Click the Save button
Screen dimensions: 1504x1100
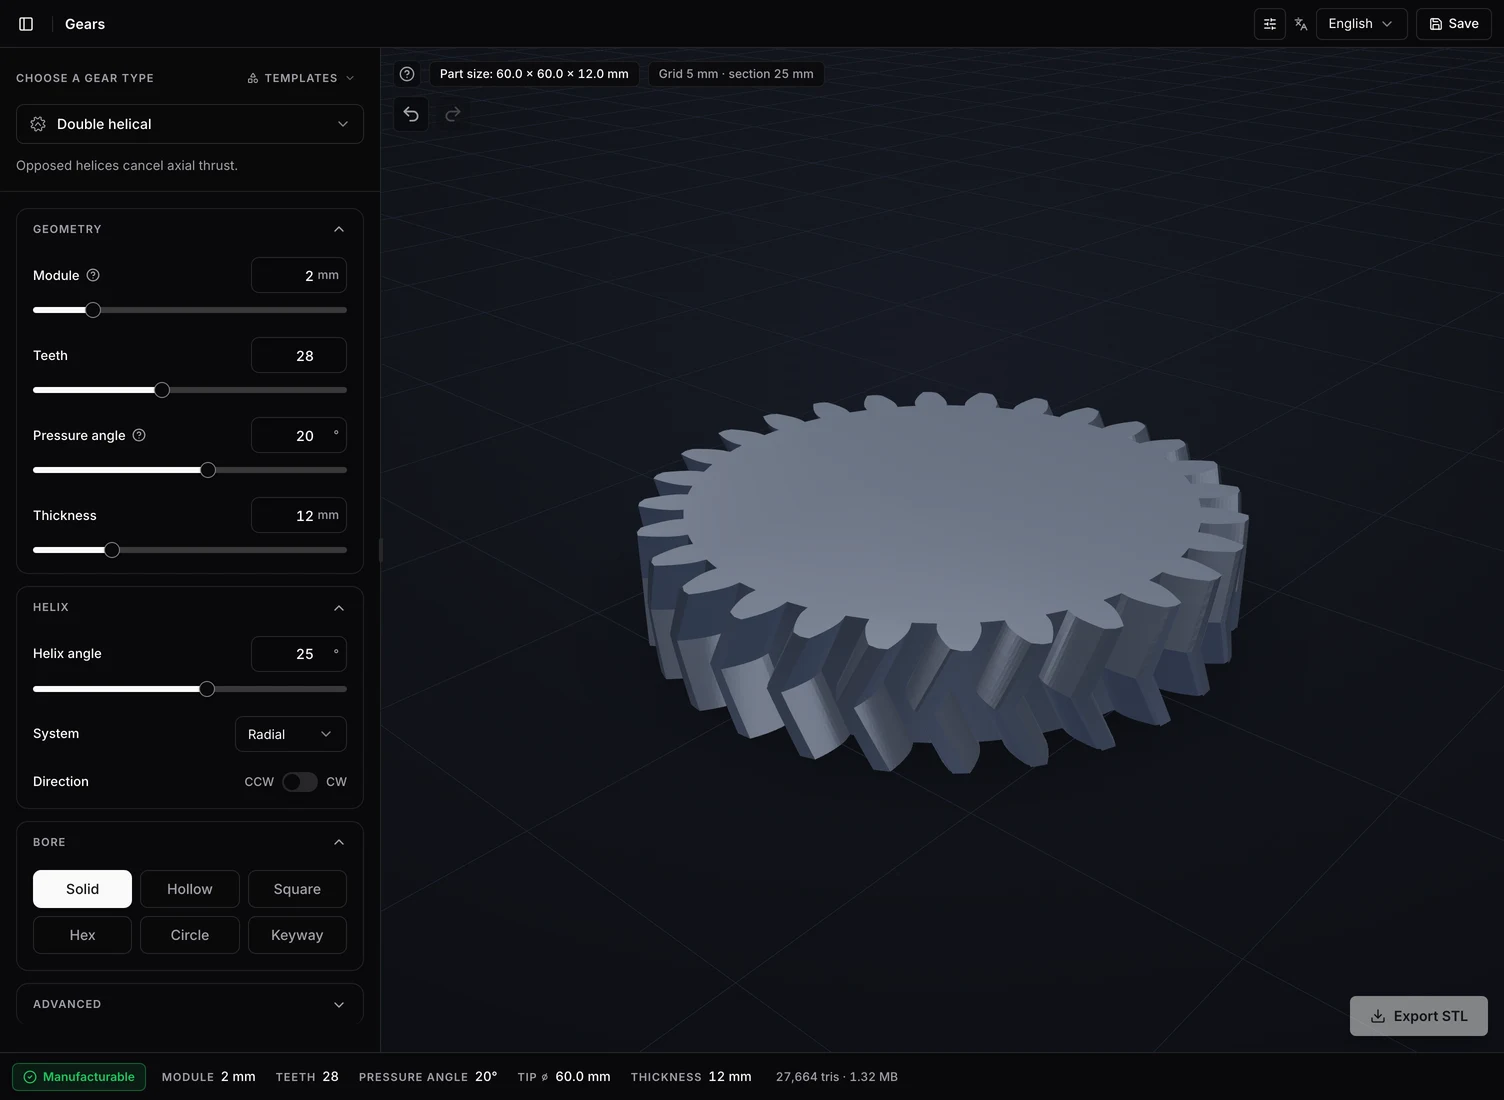pos(1454,24)
